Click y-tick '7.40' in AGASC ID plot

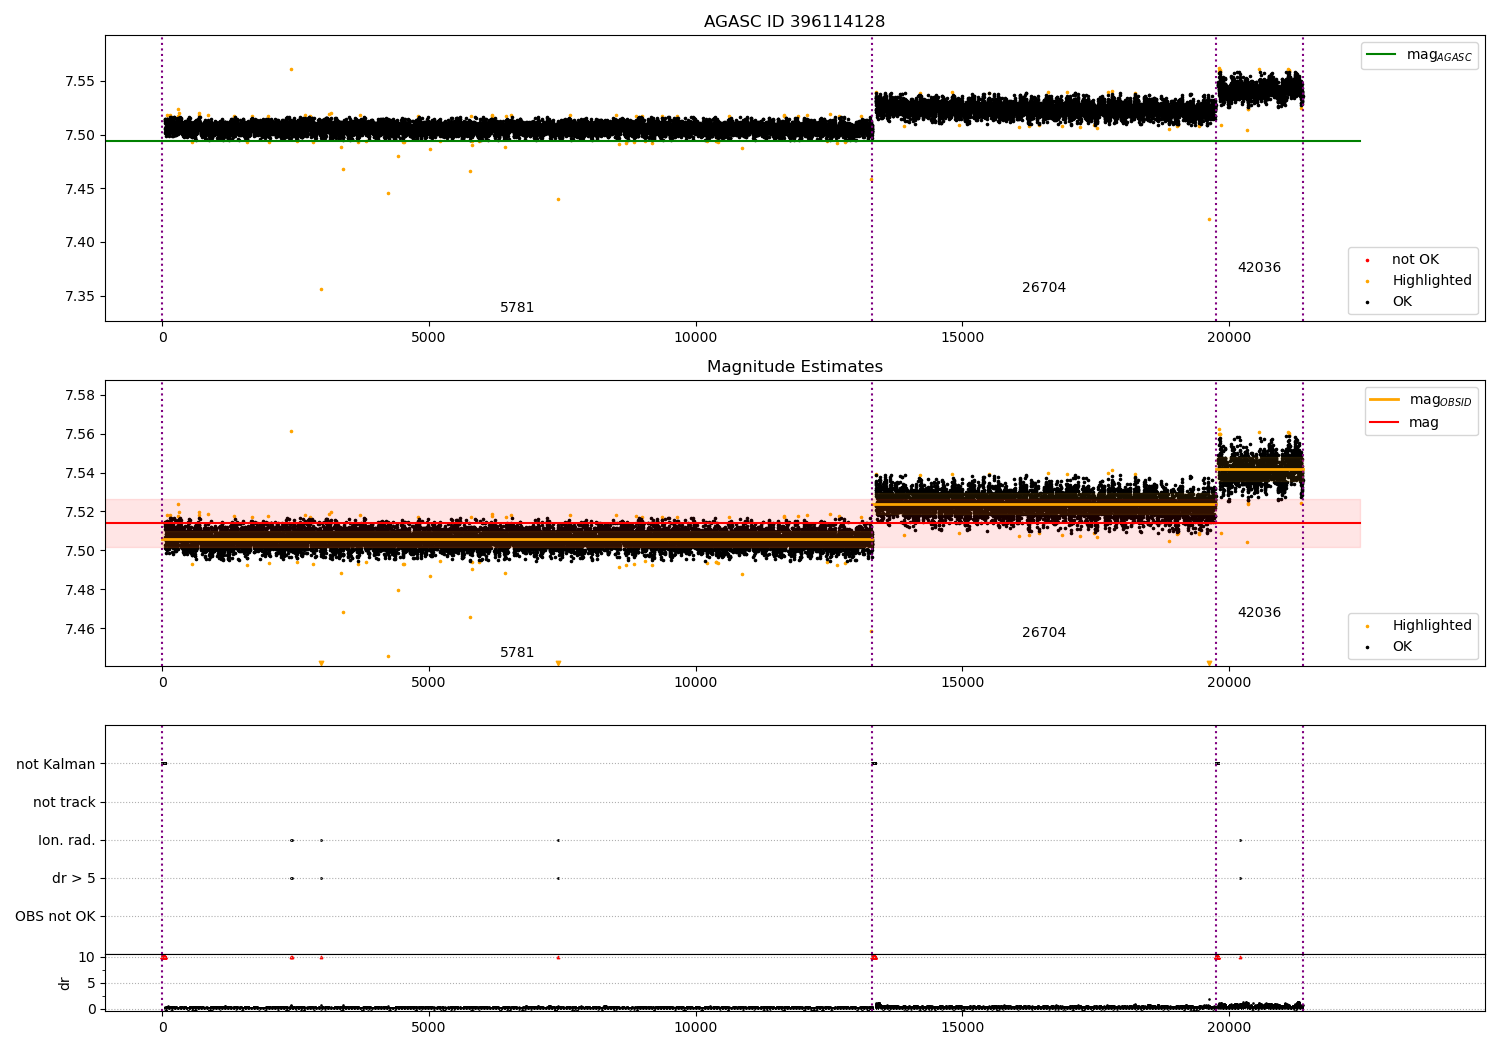(x=80, y=243)
